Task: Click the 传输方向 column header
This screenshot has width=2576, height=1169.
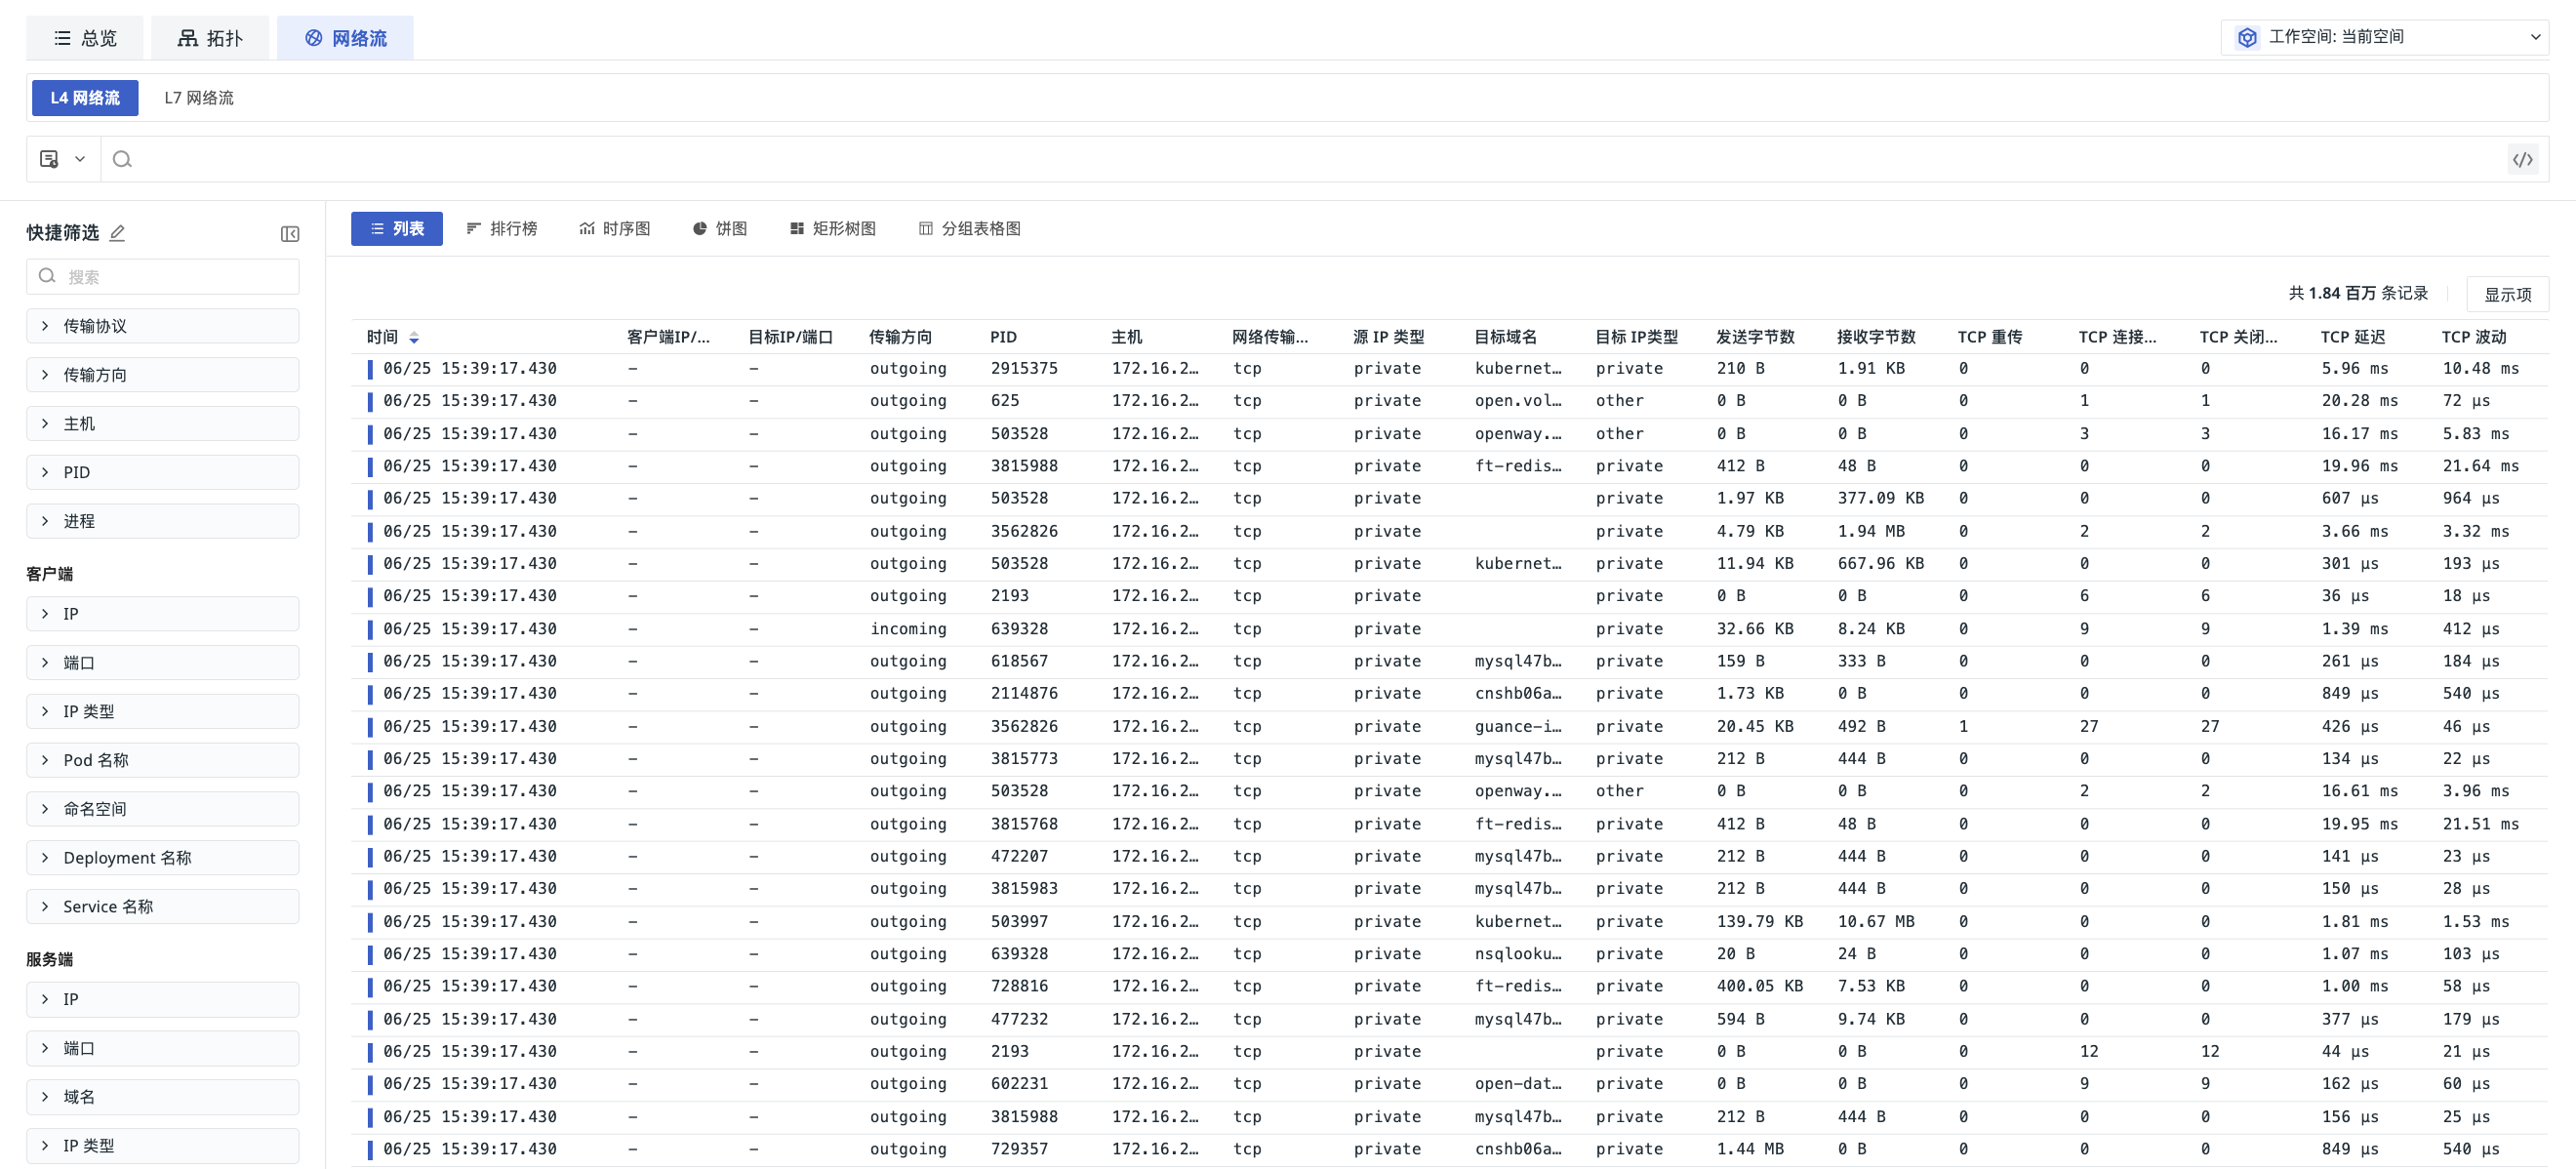Action: pos(900,337)
